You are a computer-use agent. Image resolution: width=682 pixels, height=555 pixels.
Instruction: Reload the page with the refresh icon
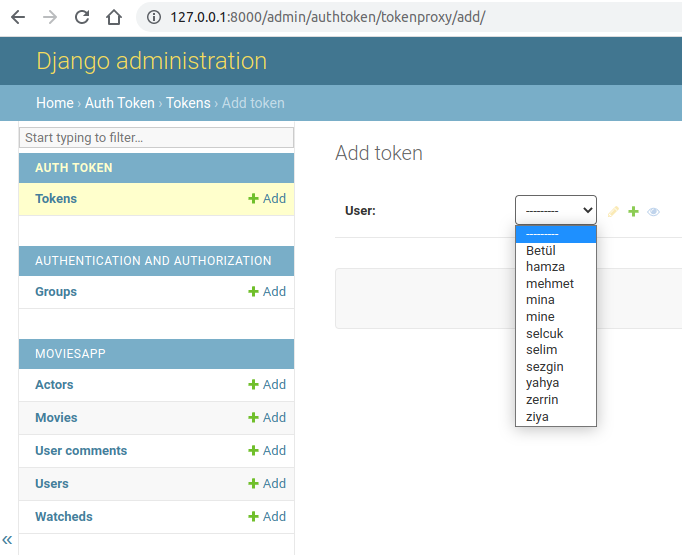(x=82, y=17)
